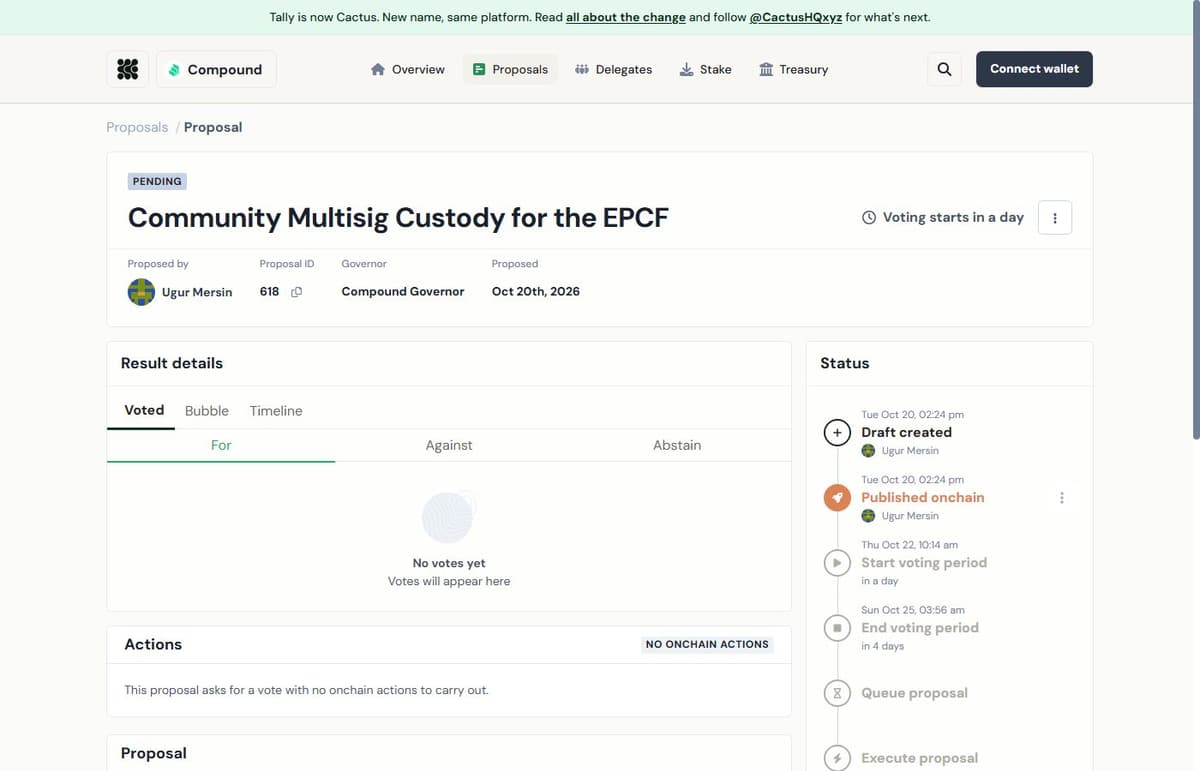
Task: Click the End voting period label
Action: [920, 627]
